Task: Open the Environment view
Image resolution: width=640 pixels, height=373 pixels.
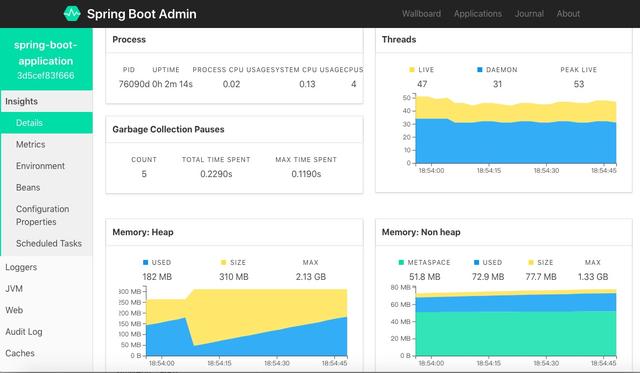Action: (x=40, y=166)
